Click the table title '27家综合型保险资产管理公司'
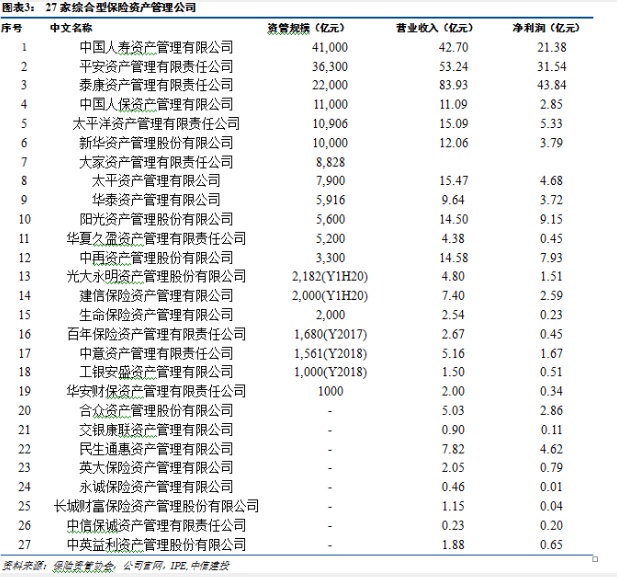The height and width of the screenshot is (577, 617). pos(120,7)
